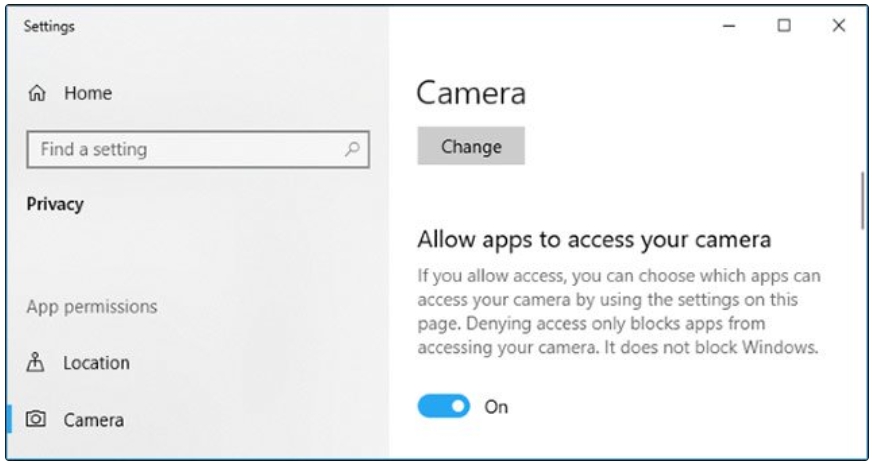
Task: Maximize the Settings window
Action: (785, 27)
